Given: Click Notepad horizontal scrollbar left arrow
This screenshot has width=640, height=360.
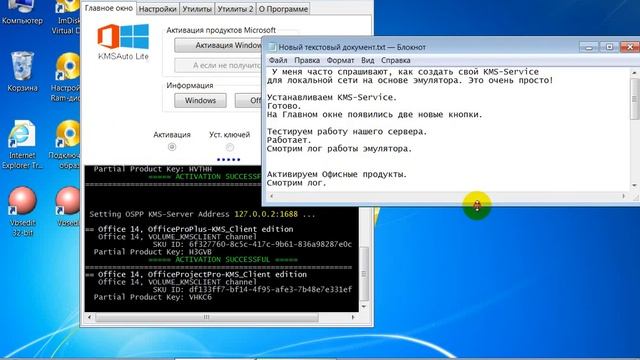Looking at the screenshot, I should click(x=271, y=196).
